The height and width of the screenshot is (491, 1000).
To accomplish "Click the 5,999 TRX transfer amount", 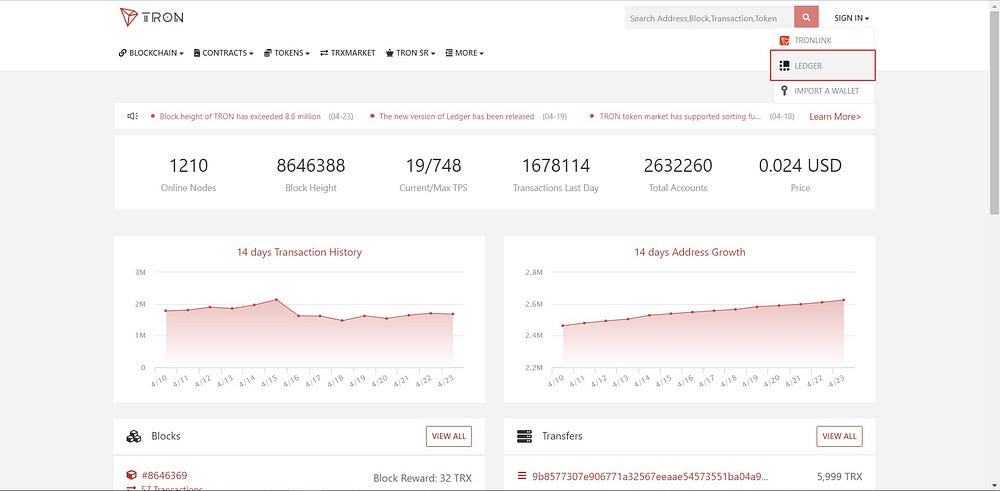I will point(839,476).
